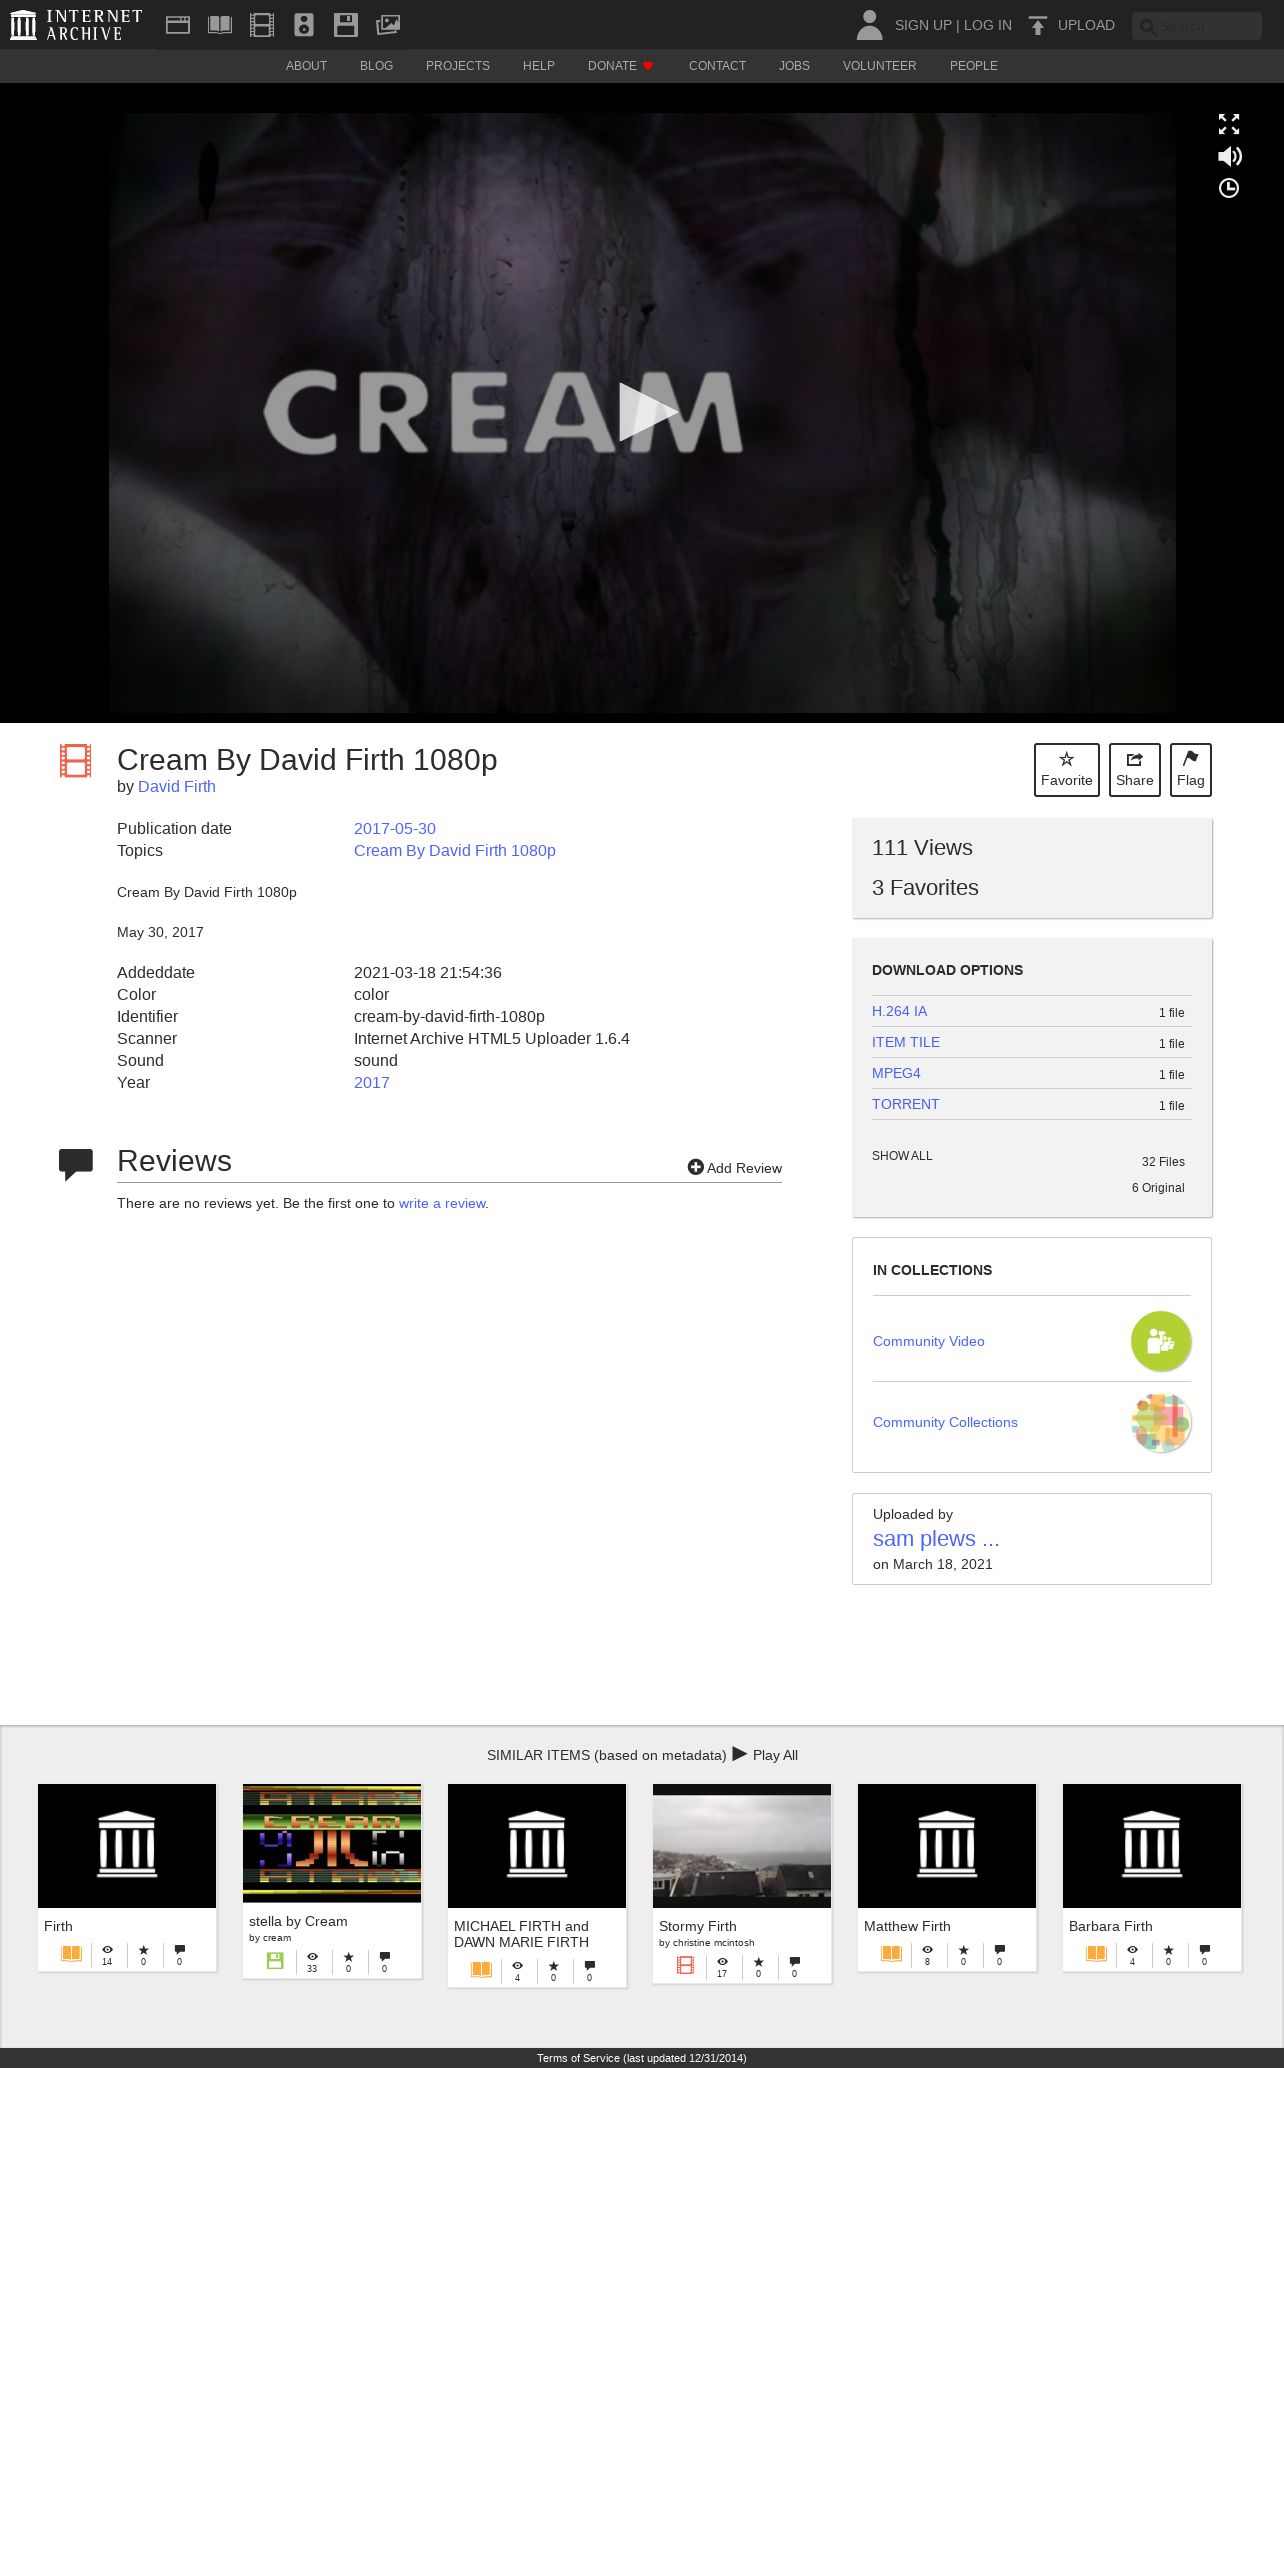
Task: Click the Community Video collection icon
Action: 1161,1341
